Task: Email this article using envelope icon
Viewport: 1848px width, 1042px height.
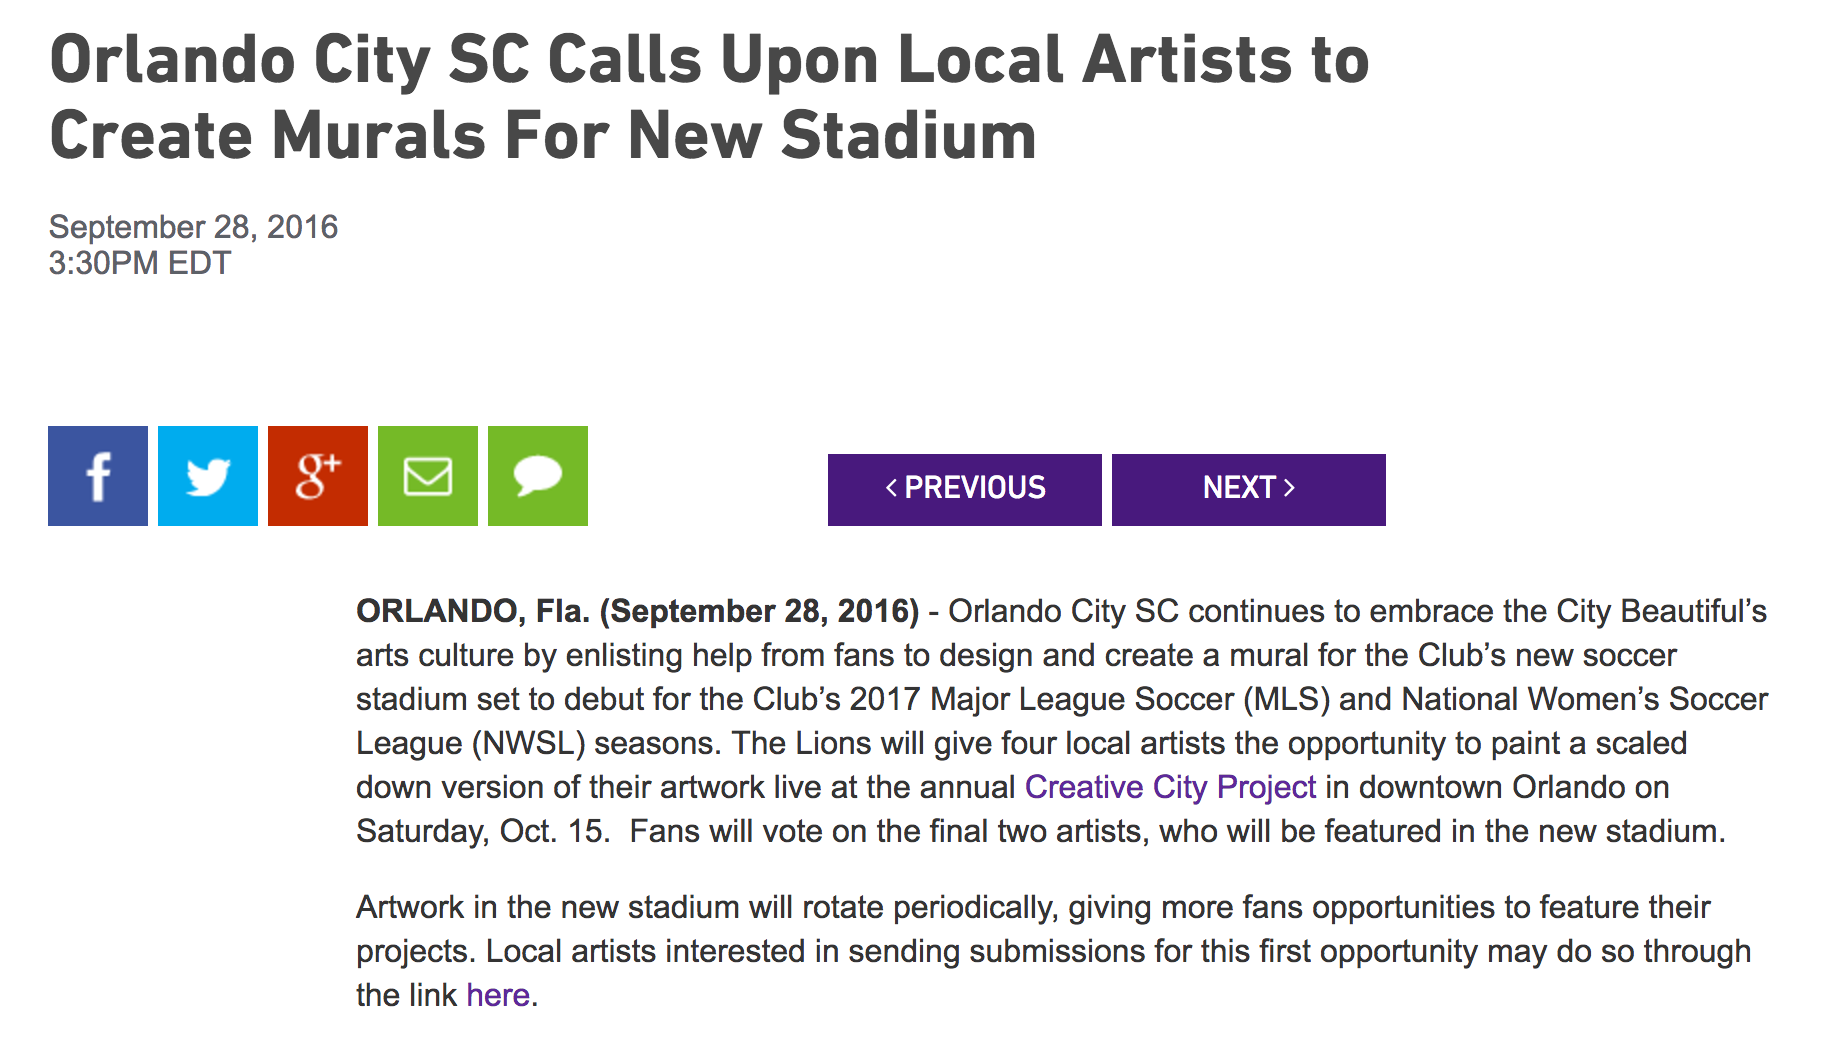Action: click(428, 476)
